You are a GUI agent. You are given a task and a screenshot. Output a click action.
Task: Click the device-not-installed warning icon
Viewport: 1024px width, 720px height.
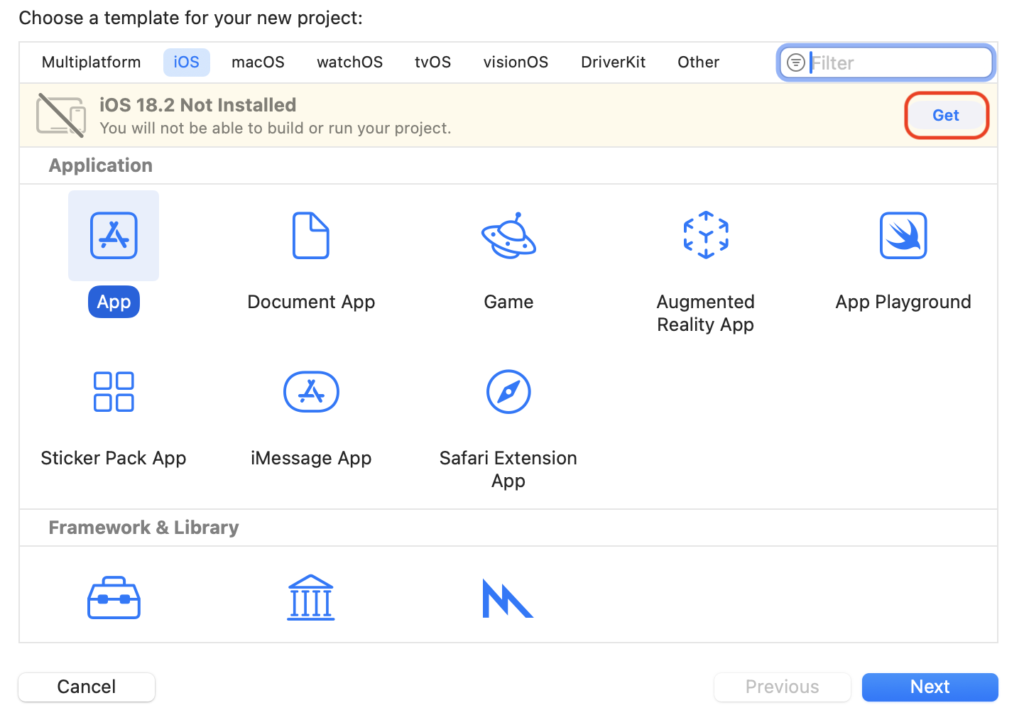[x=61, y=115]
